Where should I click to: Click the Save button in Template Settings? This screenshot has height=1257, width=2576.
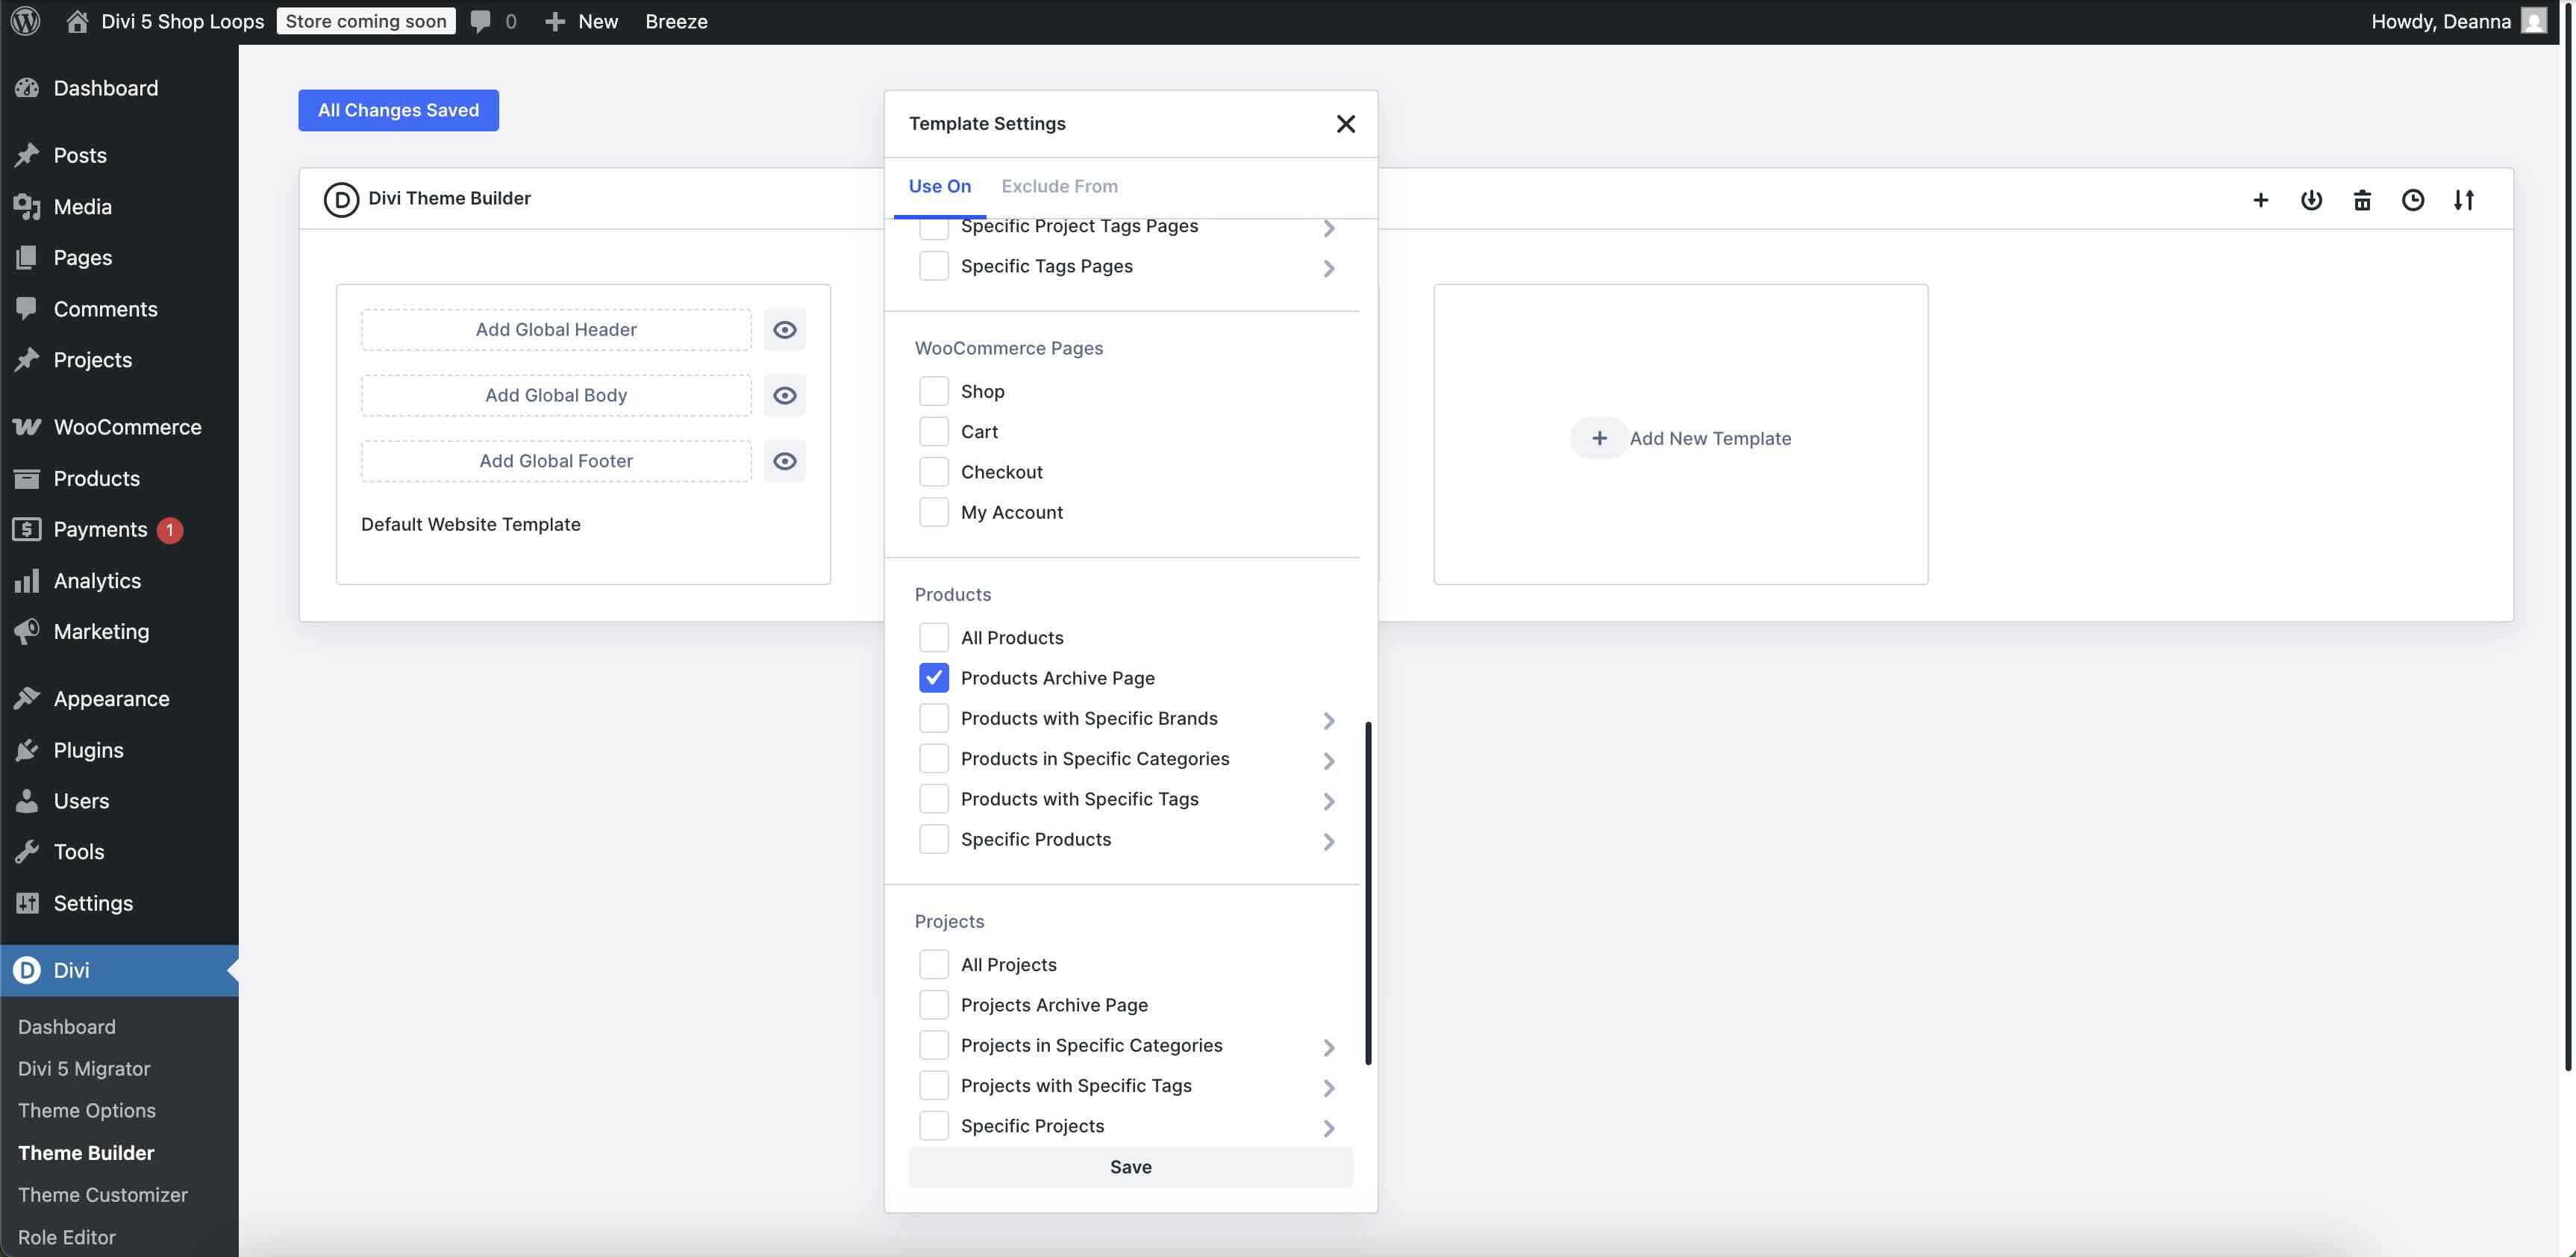pos(1130,1166)
